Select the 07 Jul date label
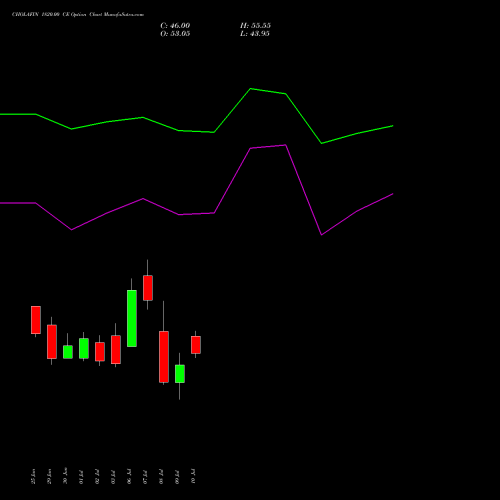The width and height of the screenshot is (500, 500). pyautogui.click(x=145, y=477)
